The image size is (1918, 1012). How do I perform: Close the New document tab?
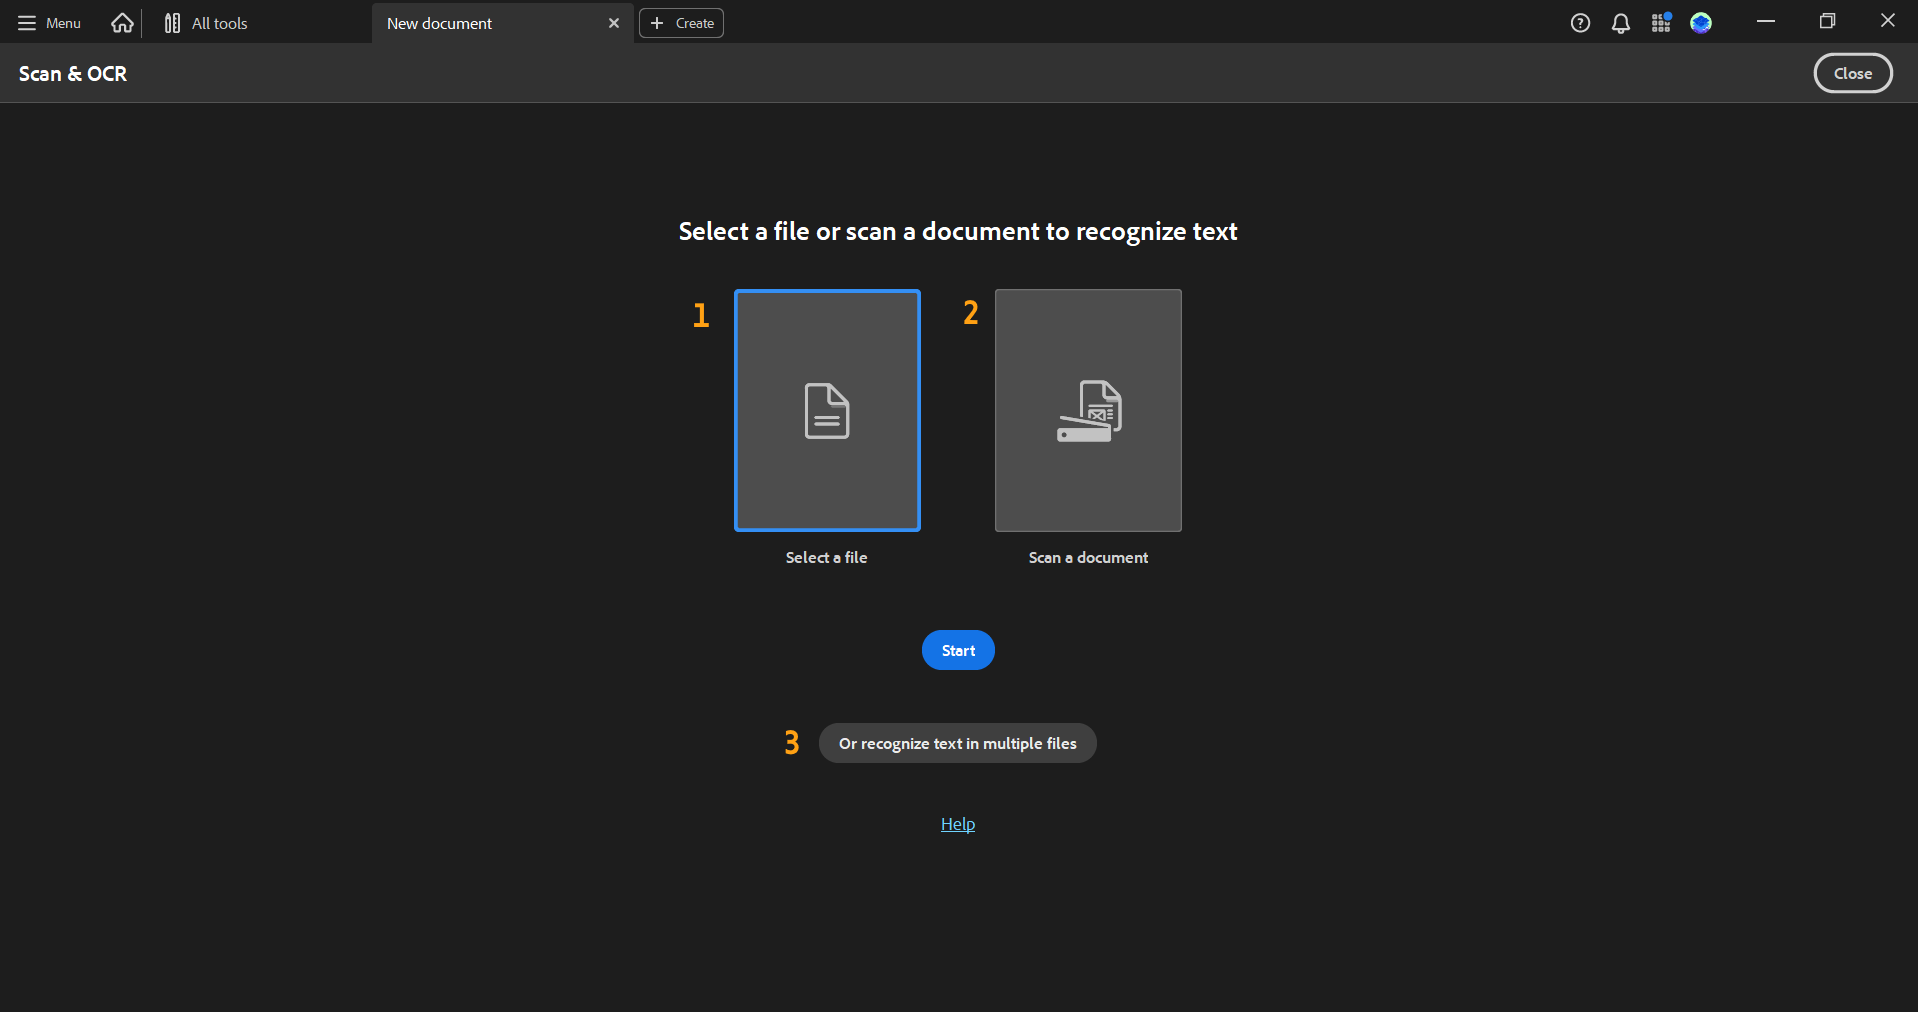point(613,22)
